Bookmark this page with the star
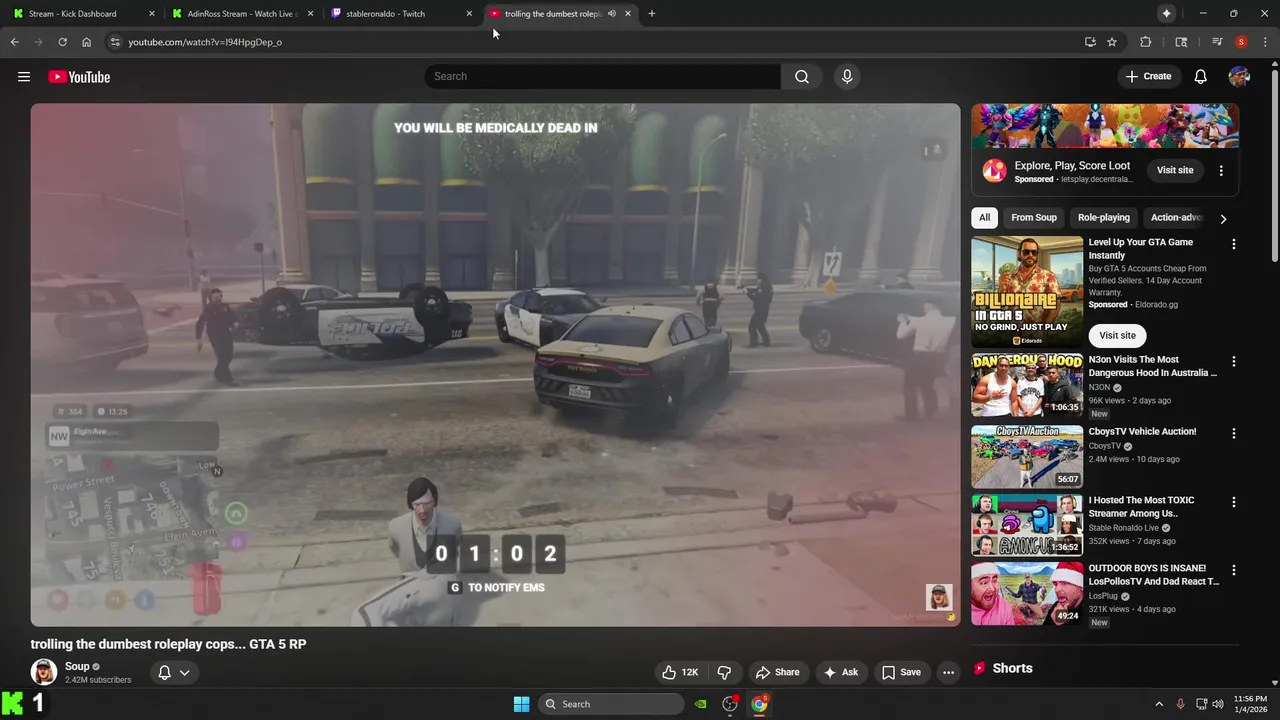This screenshot has height=720, width=1280. click(x=1112, y=42)
